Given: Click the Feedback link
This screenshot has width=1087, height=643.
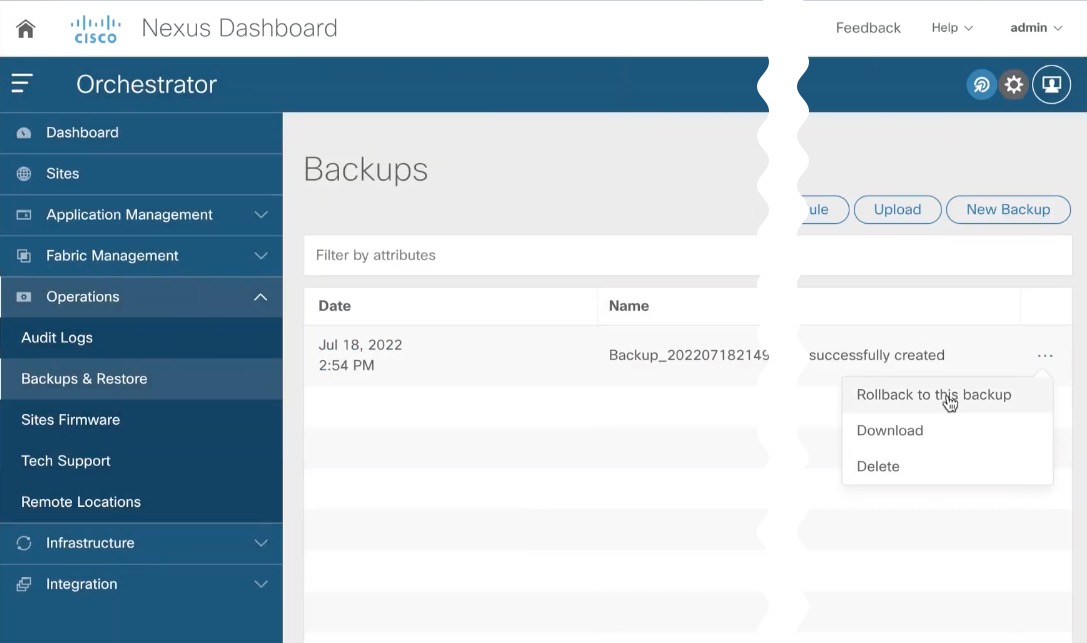Looking at the screenshot, I should point(868,28).
